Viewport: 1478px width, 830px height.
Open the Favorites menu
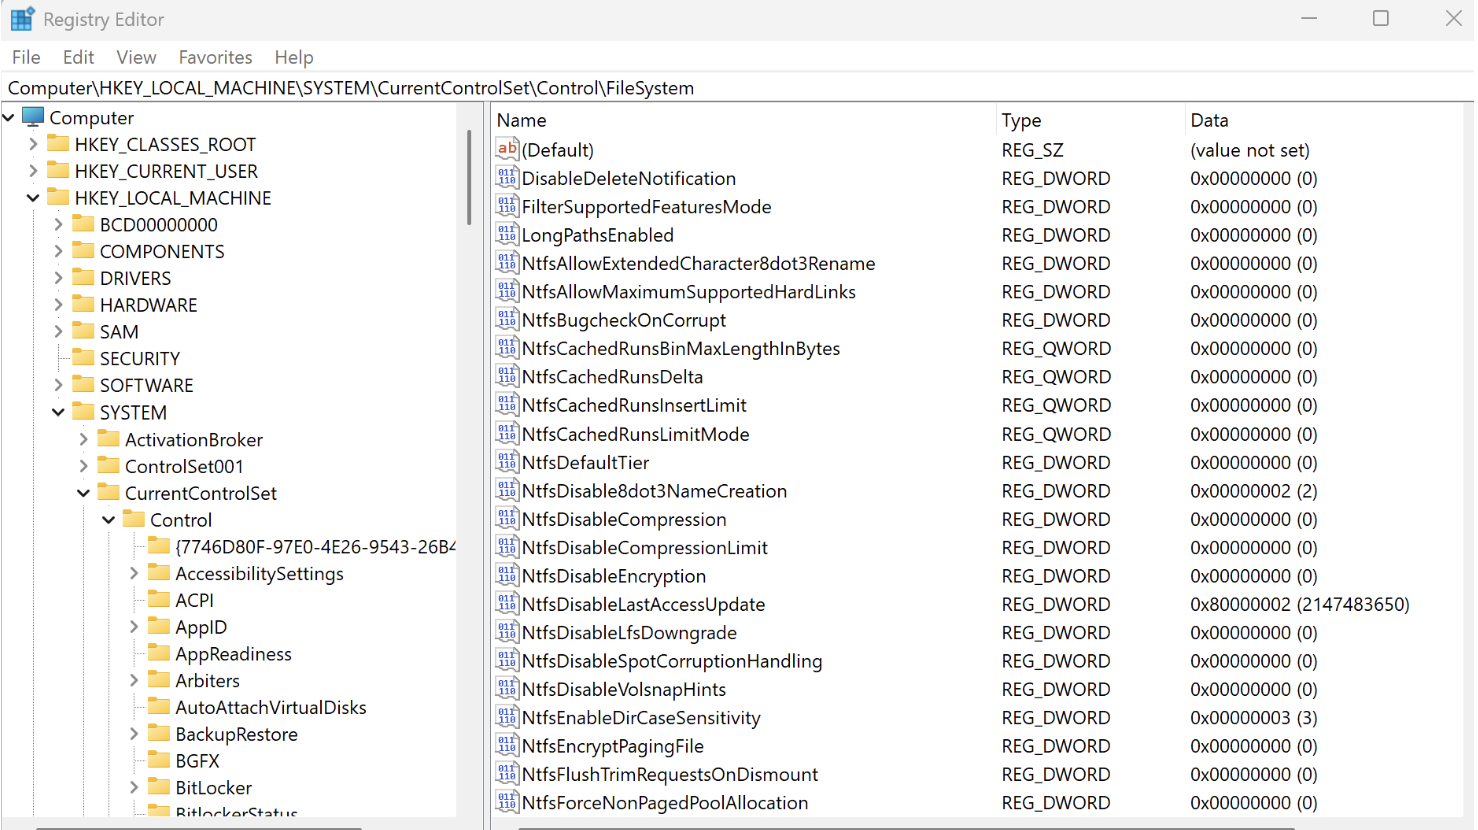(x=215, y=57)
